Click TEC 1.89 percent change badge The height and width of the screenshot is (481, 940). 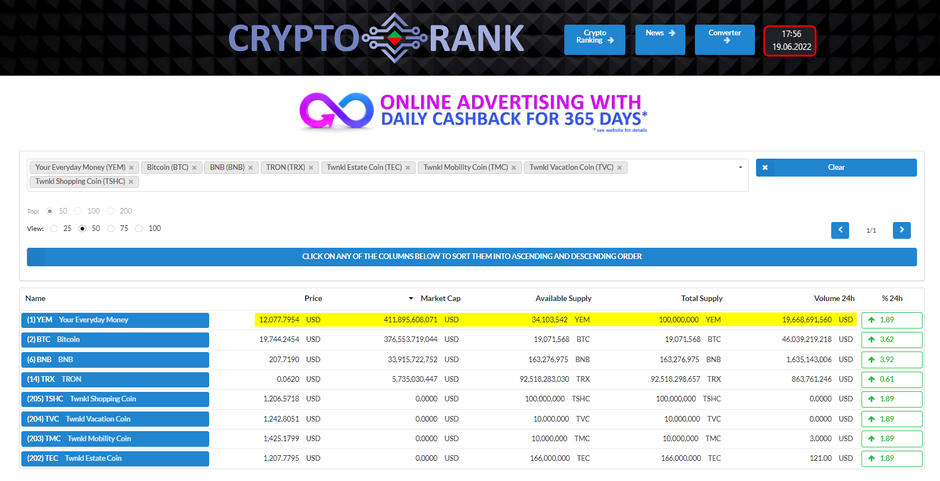pos(892,458)
